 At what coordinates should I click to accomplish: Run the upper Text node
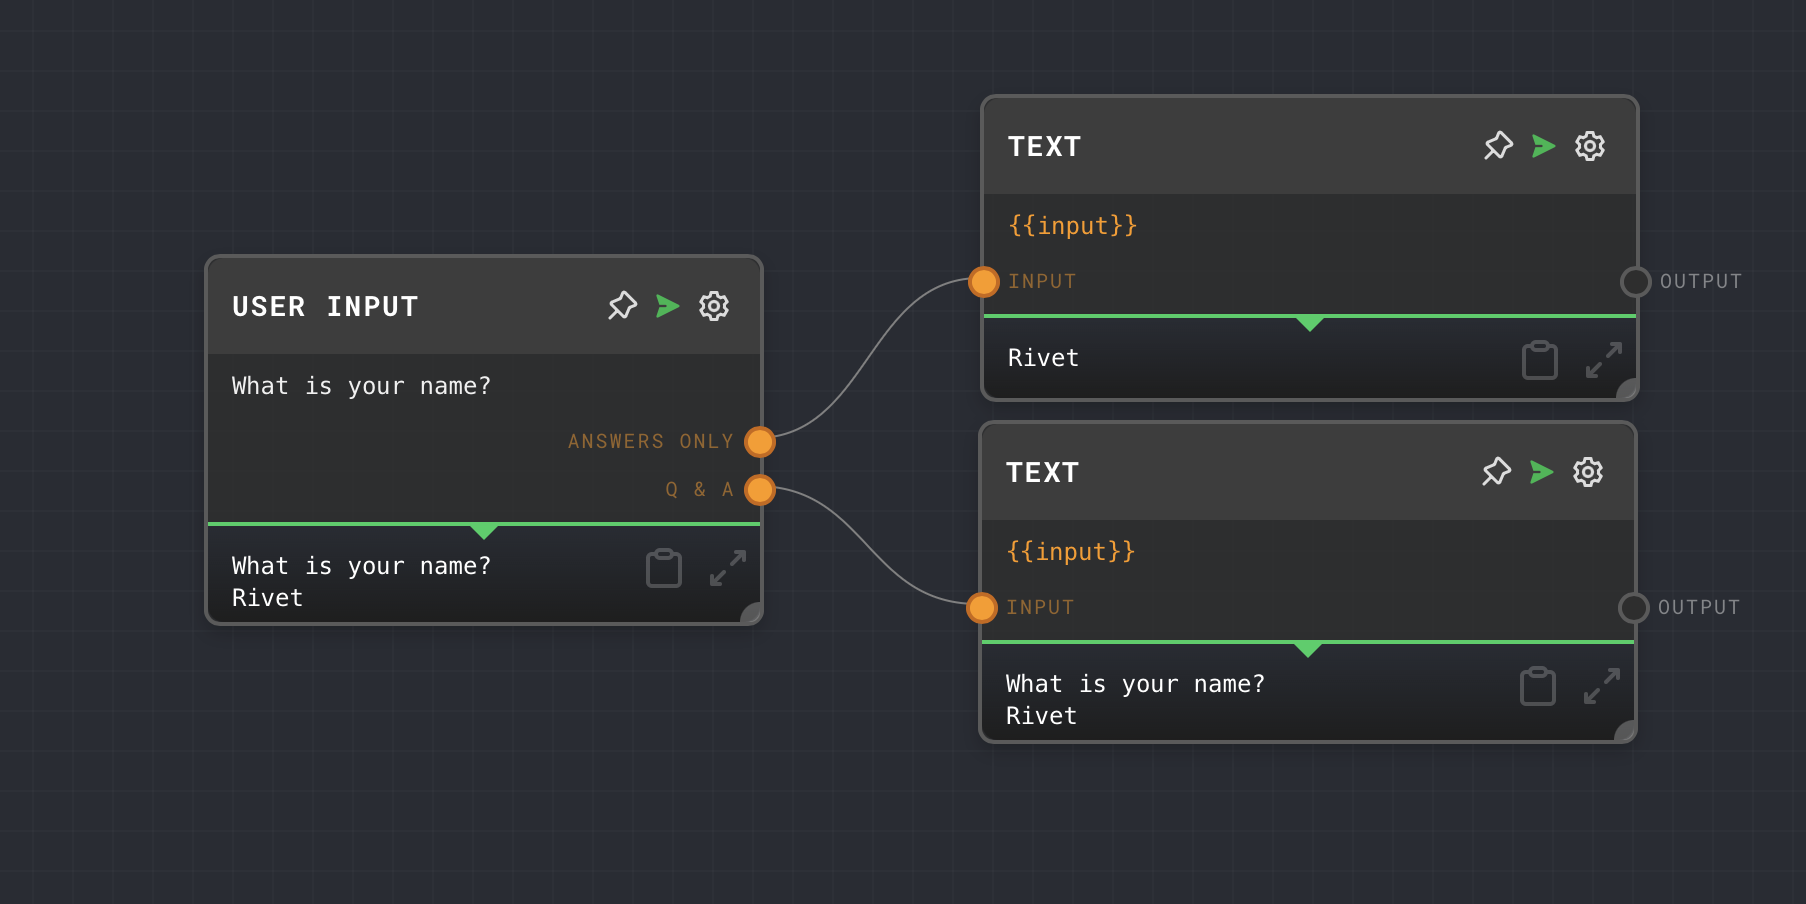pyautogui.click(x=1544, y=146)
